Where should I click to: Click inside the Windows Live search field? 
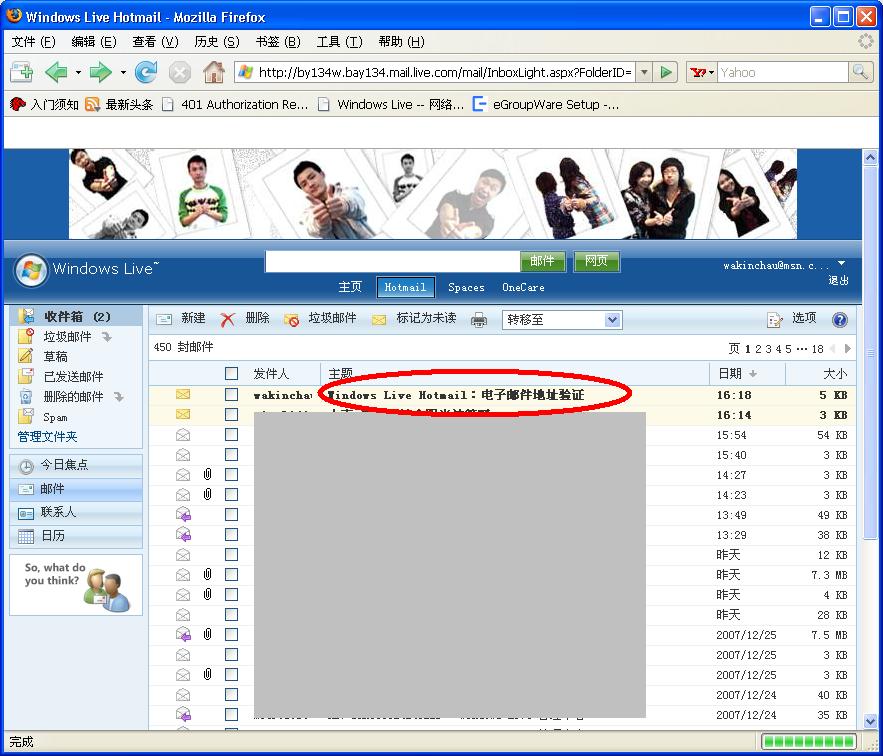pos(392,261)
